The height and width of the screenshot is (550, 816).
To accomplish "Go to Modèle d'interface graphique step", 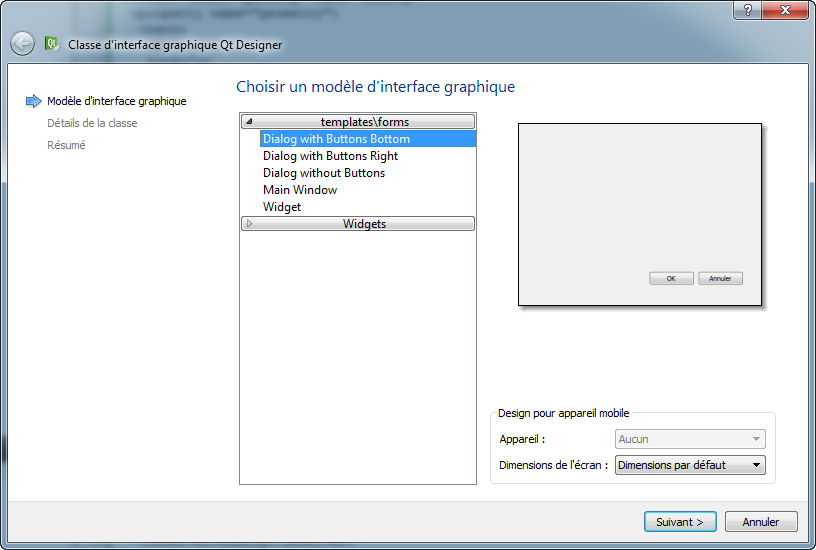I will pos(116,101).
